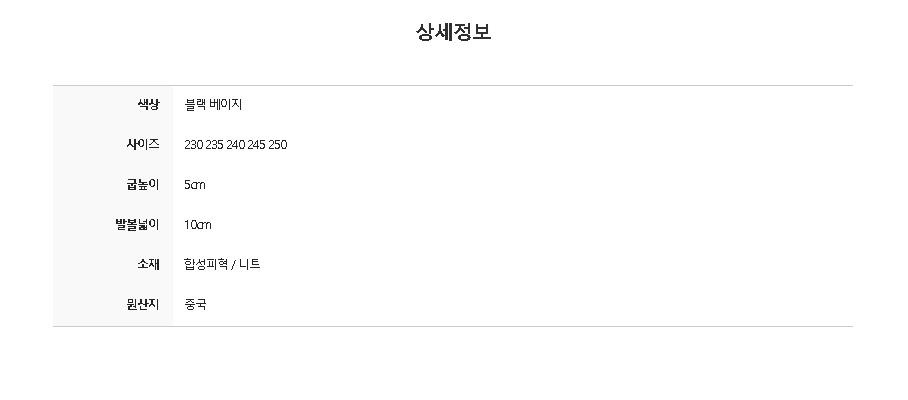Click the size 235 text

pyautogui.click(x=214, y=145)
